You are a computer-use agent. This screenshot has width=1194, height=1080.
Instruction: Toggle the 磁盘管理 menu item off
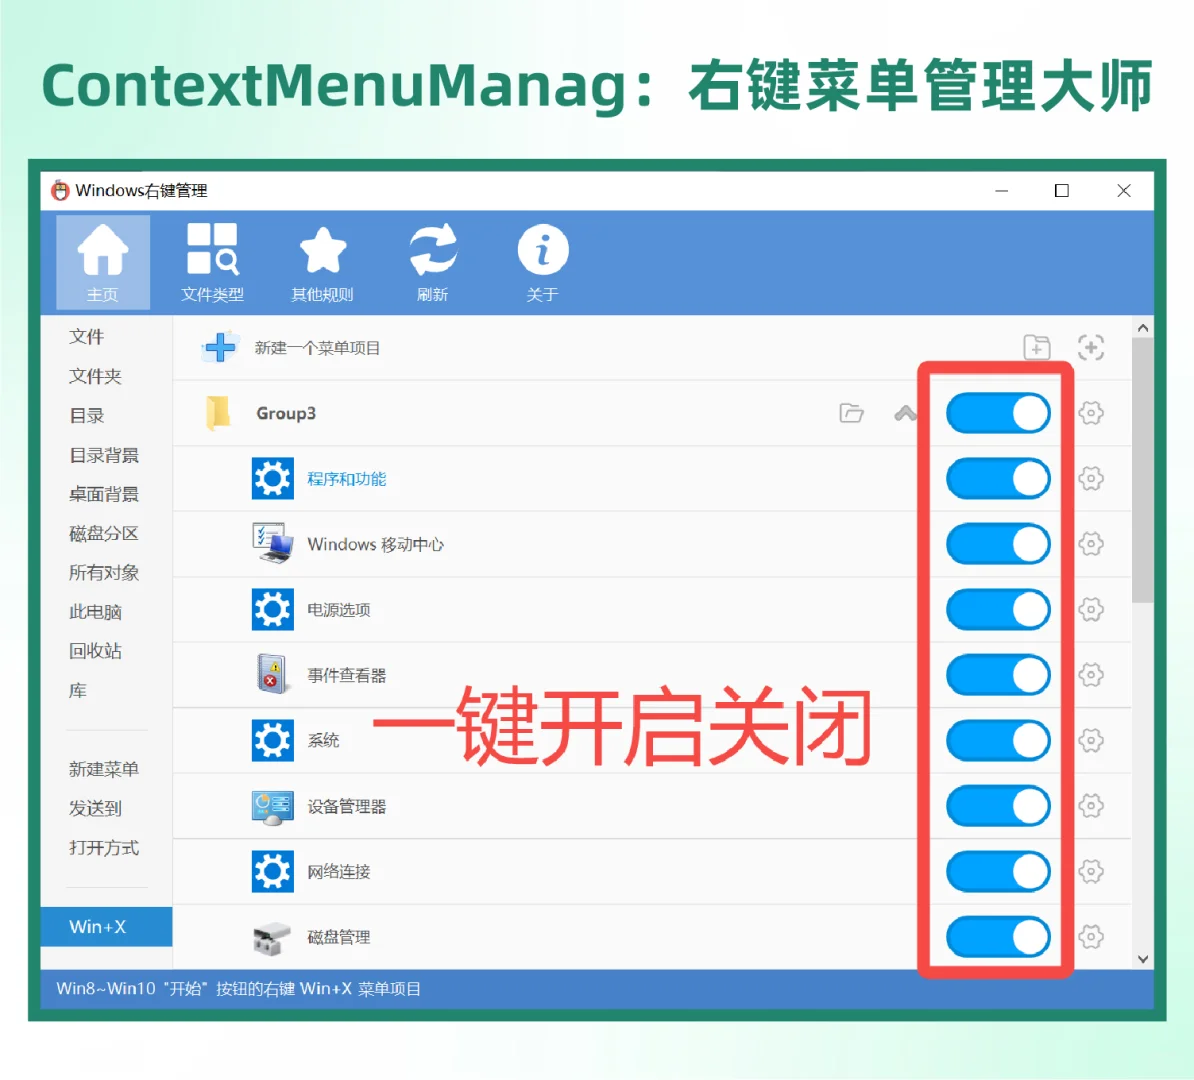[x=997, y=937]
